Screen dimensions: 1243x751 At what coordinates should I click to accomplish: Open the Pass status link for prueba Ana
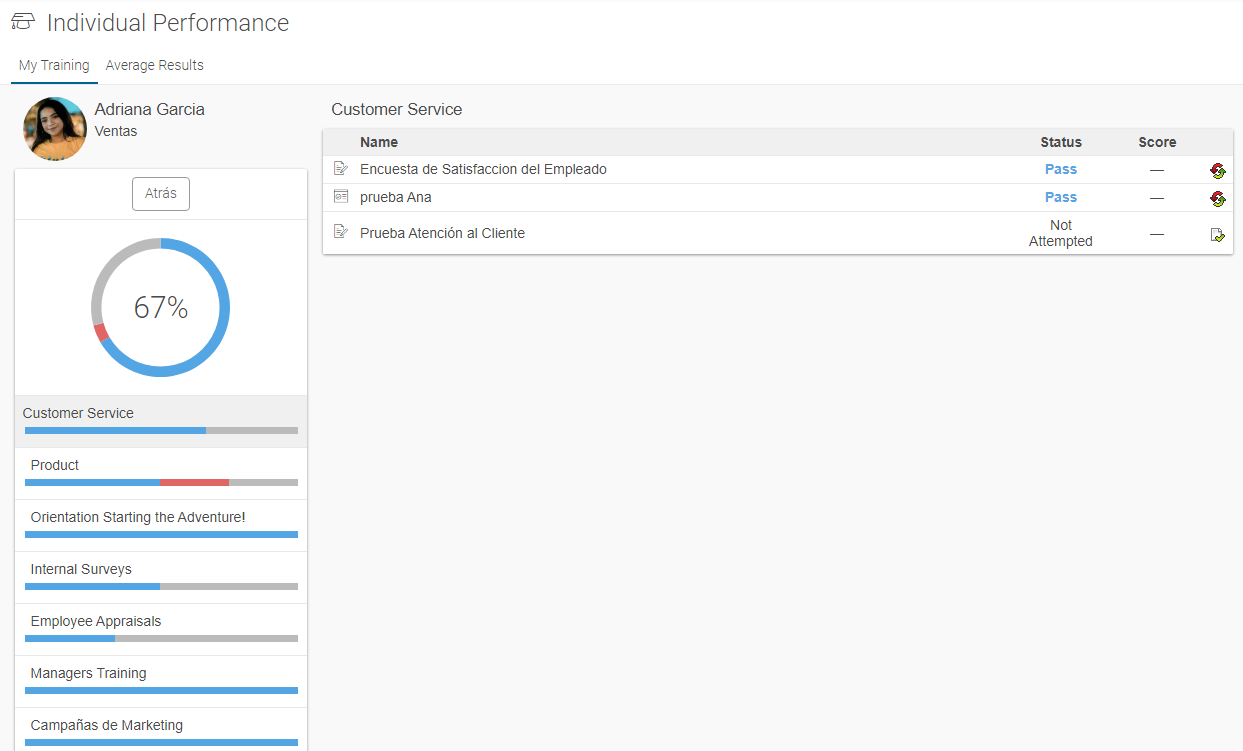pos(1060,197)
